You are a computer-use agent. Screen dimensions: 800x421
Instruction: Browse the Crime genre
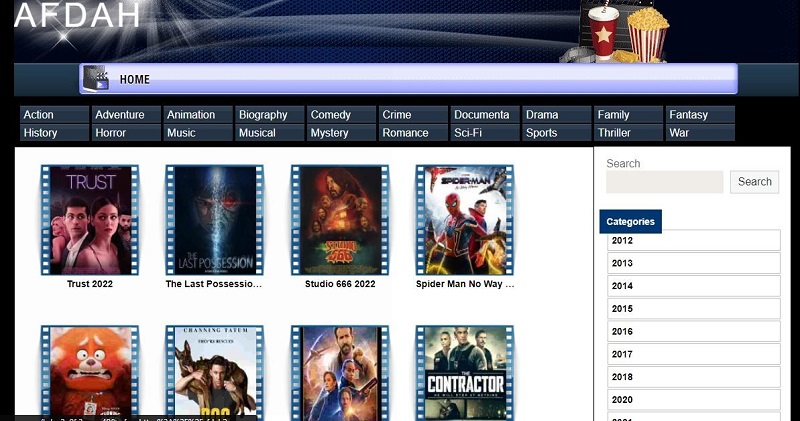pos(413,114)
